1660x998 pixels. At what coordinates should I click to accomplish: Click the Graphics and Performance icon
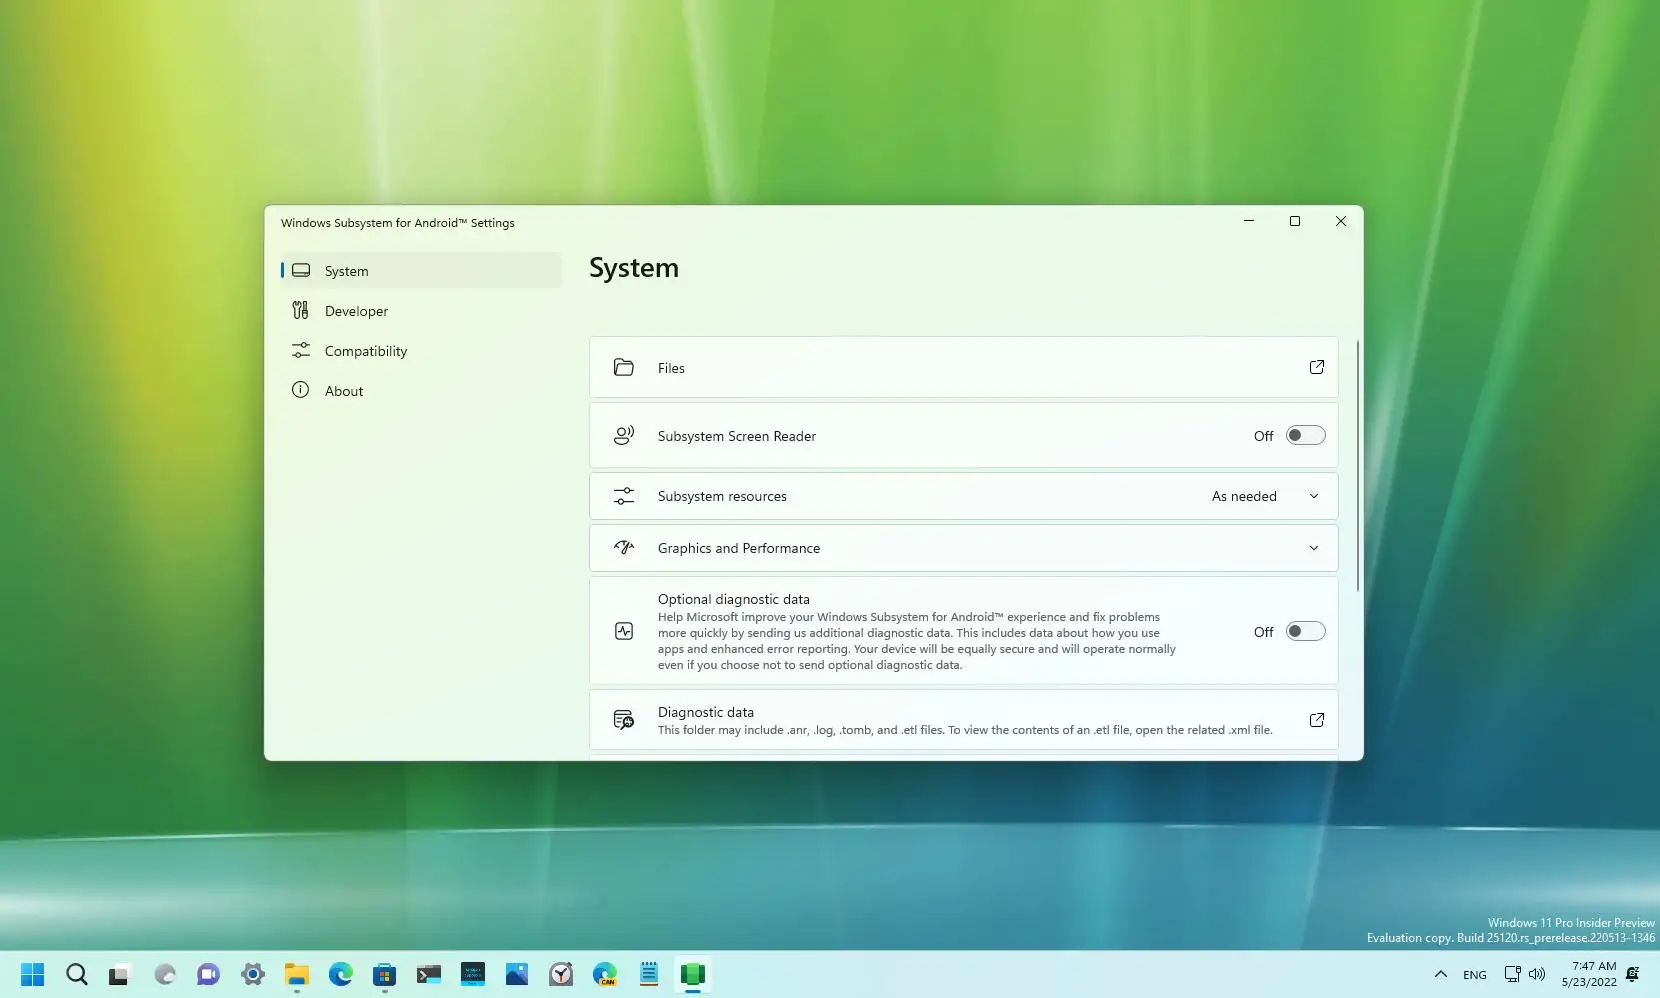(623, 547)
